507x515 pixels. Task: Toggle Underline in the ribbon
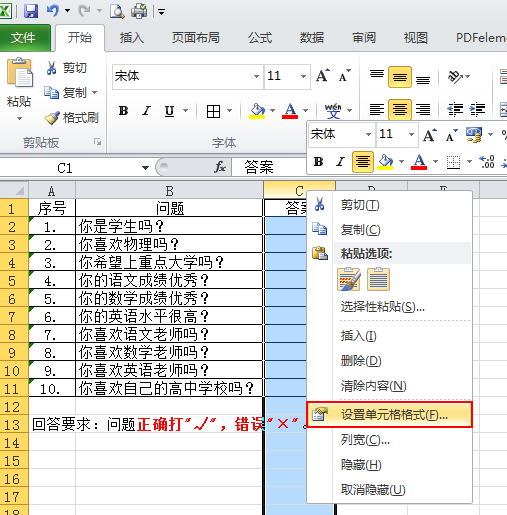coord(169,111)
